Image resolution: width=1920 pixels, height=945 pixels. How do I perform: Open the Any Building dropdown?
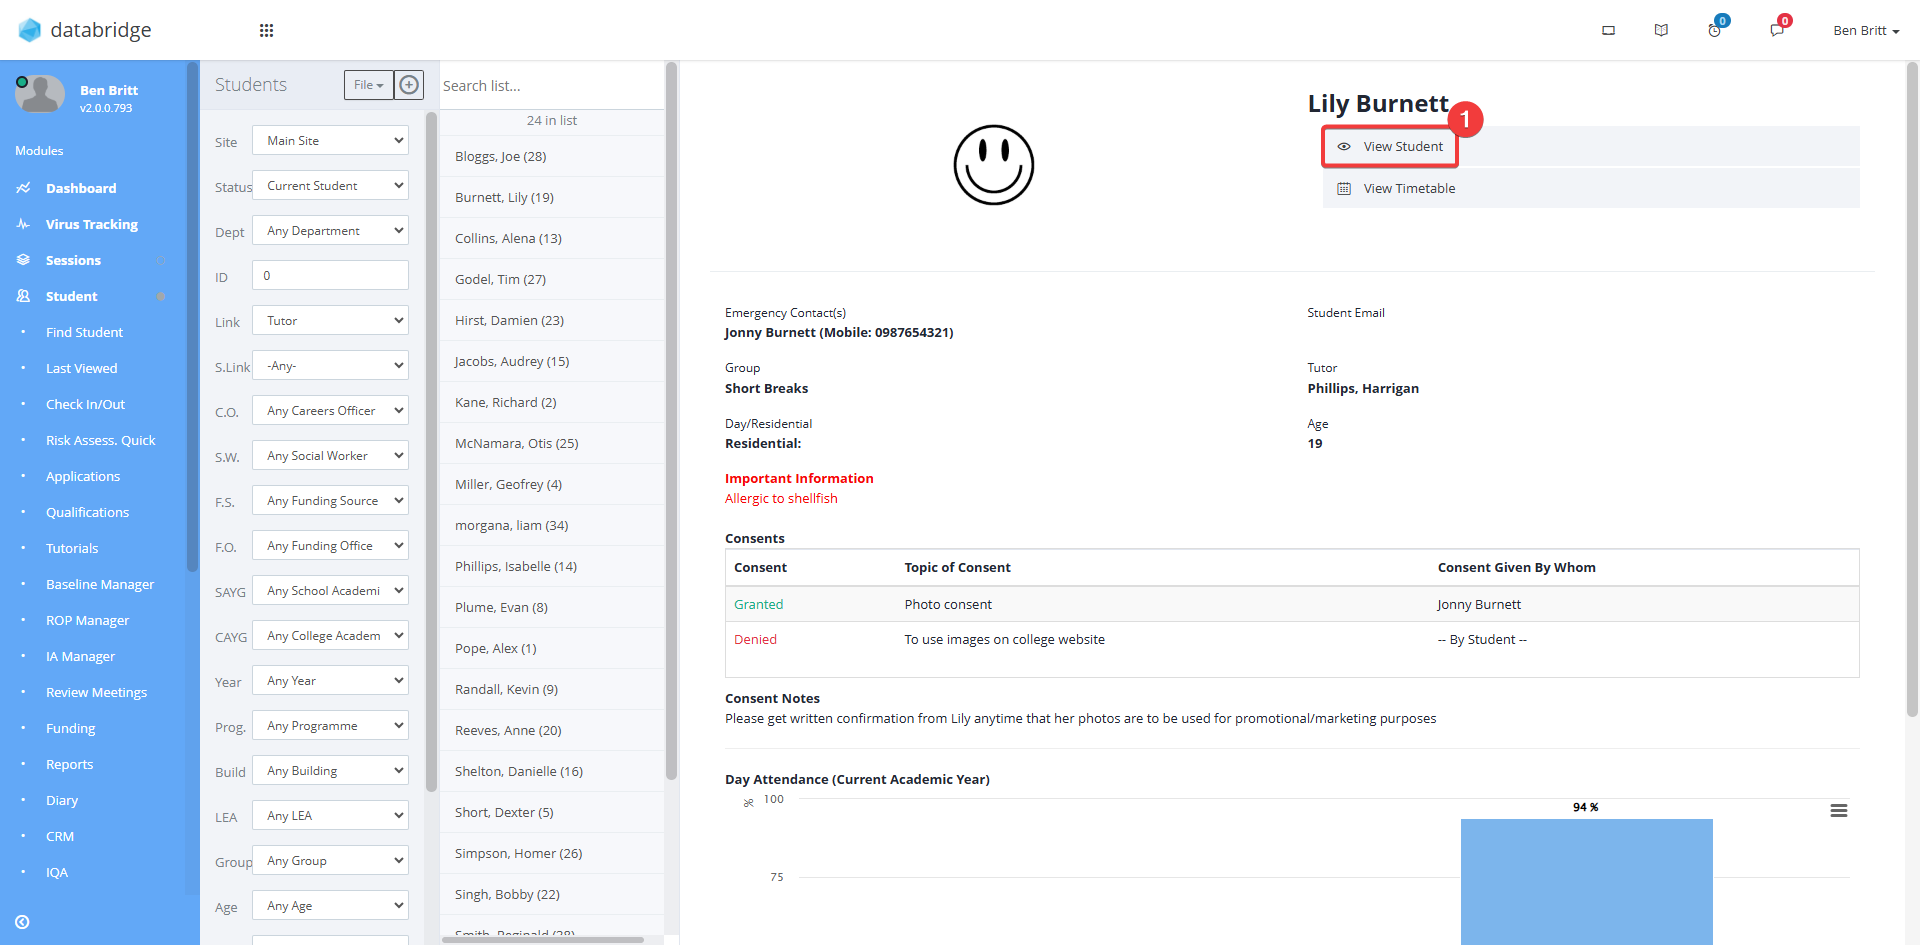(x=330, y=771)
